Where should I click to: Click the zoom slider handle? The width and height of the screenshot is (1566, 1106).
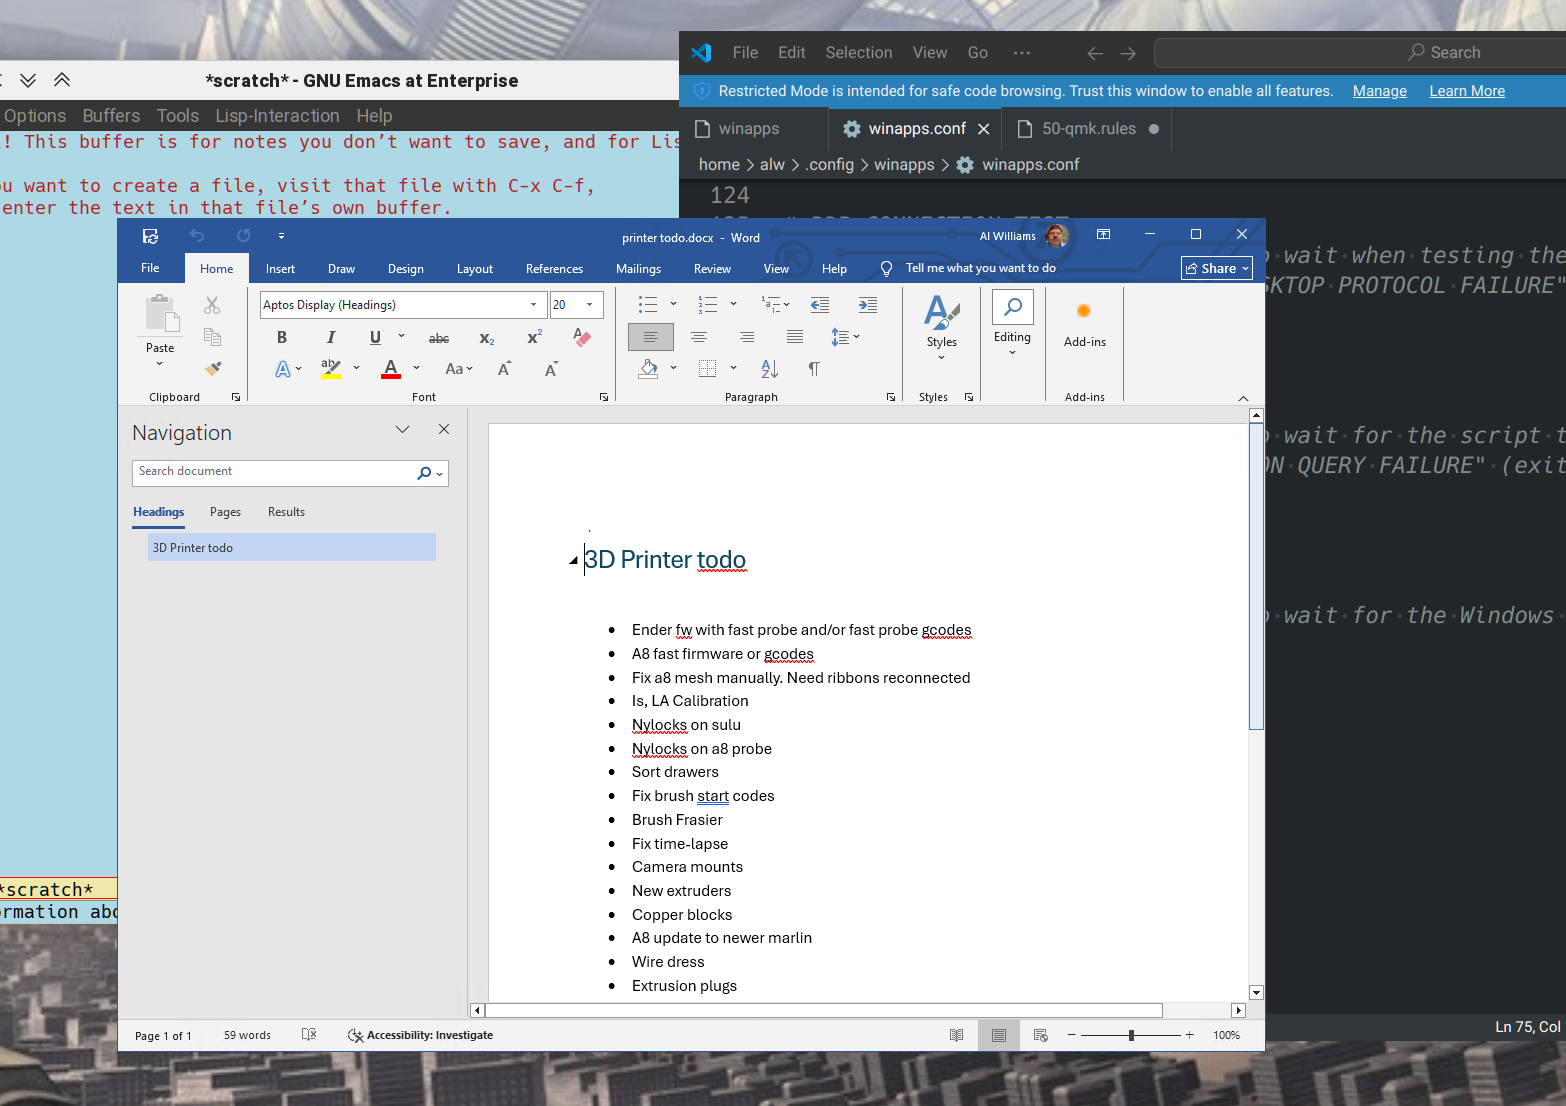tap(1131, 1036)
